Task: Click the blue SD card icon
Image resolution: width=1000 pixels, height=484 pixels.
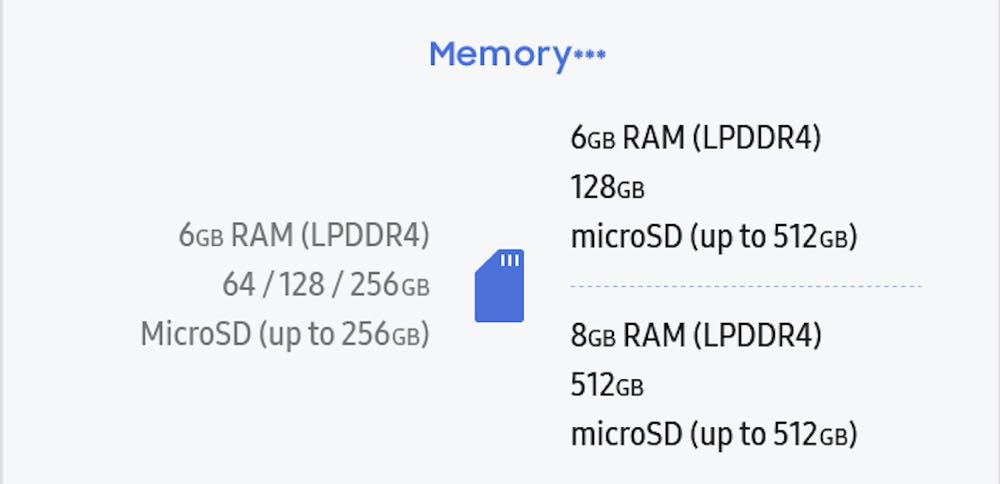Action: click(499, 286)
